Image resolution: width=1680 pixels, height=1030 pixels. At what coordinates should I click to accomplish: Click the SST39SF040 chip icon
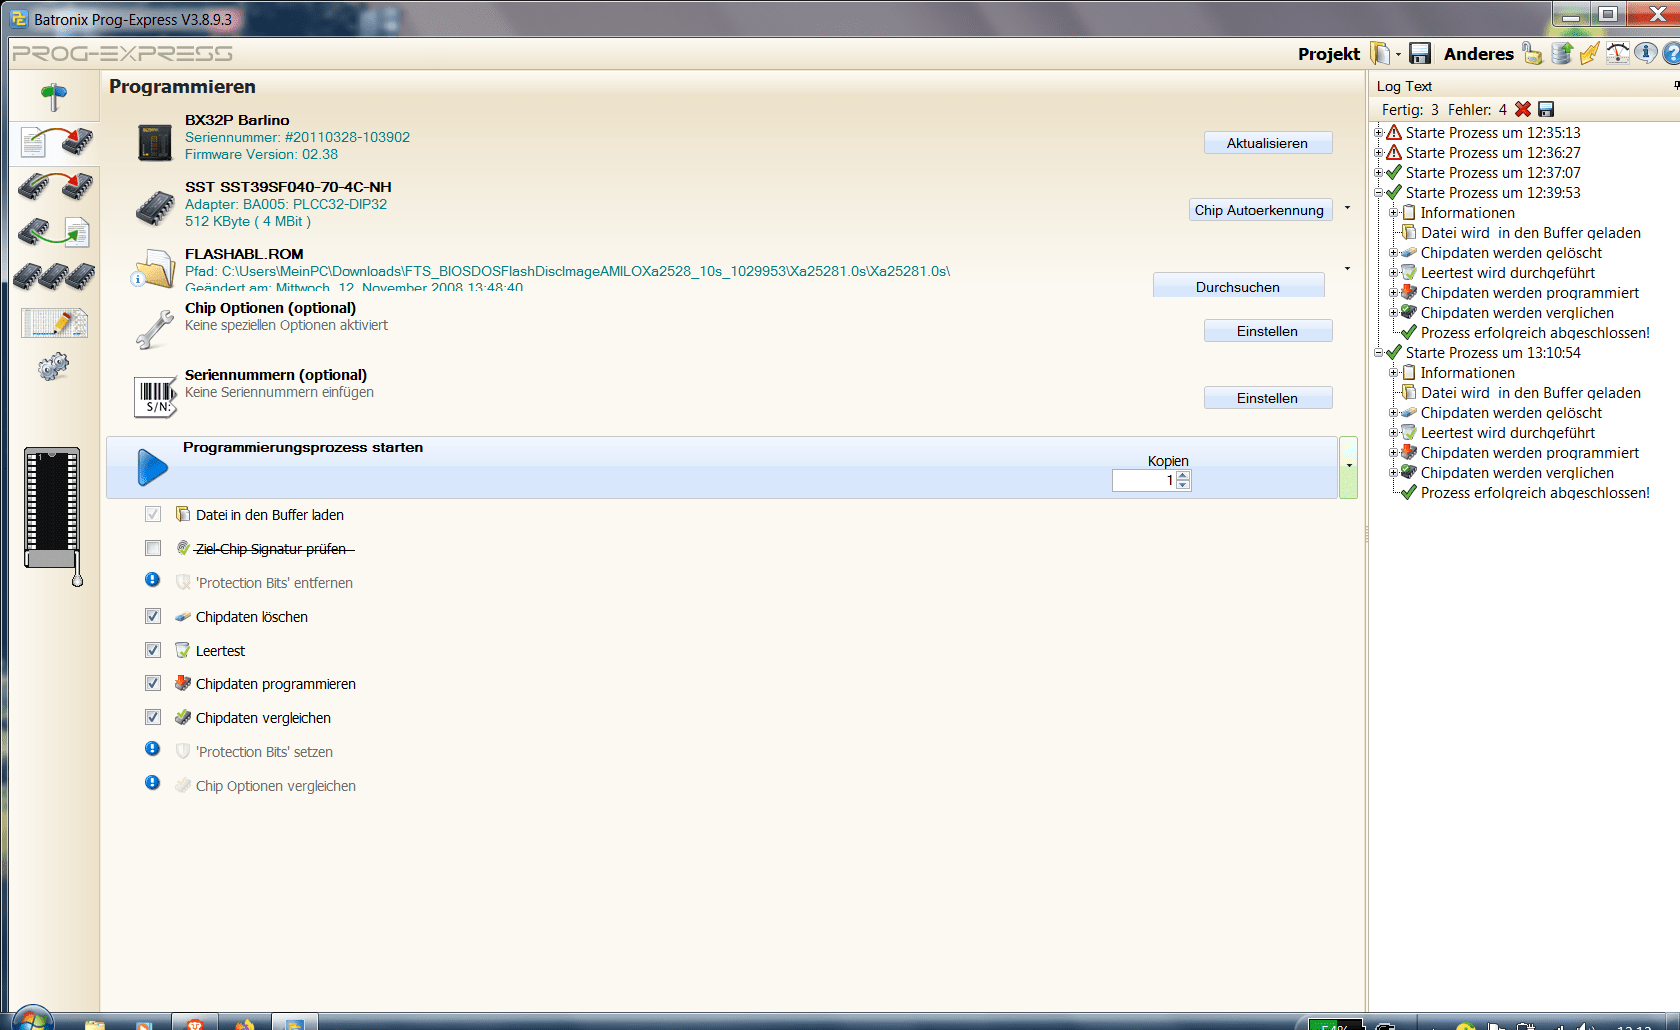[x=155, y=208]
